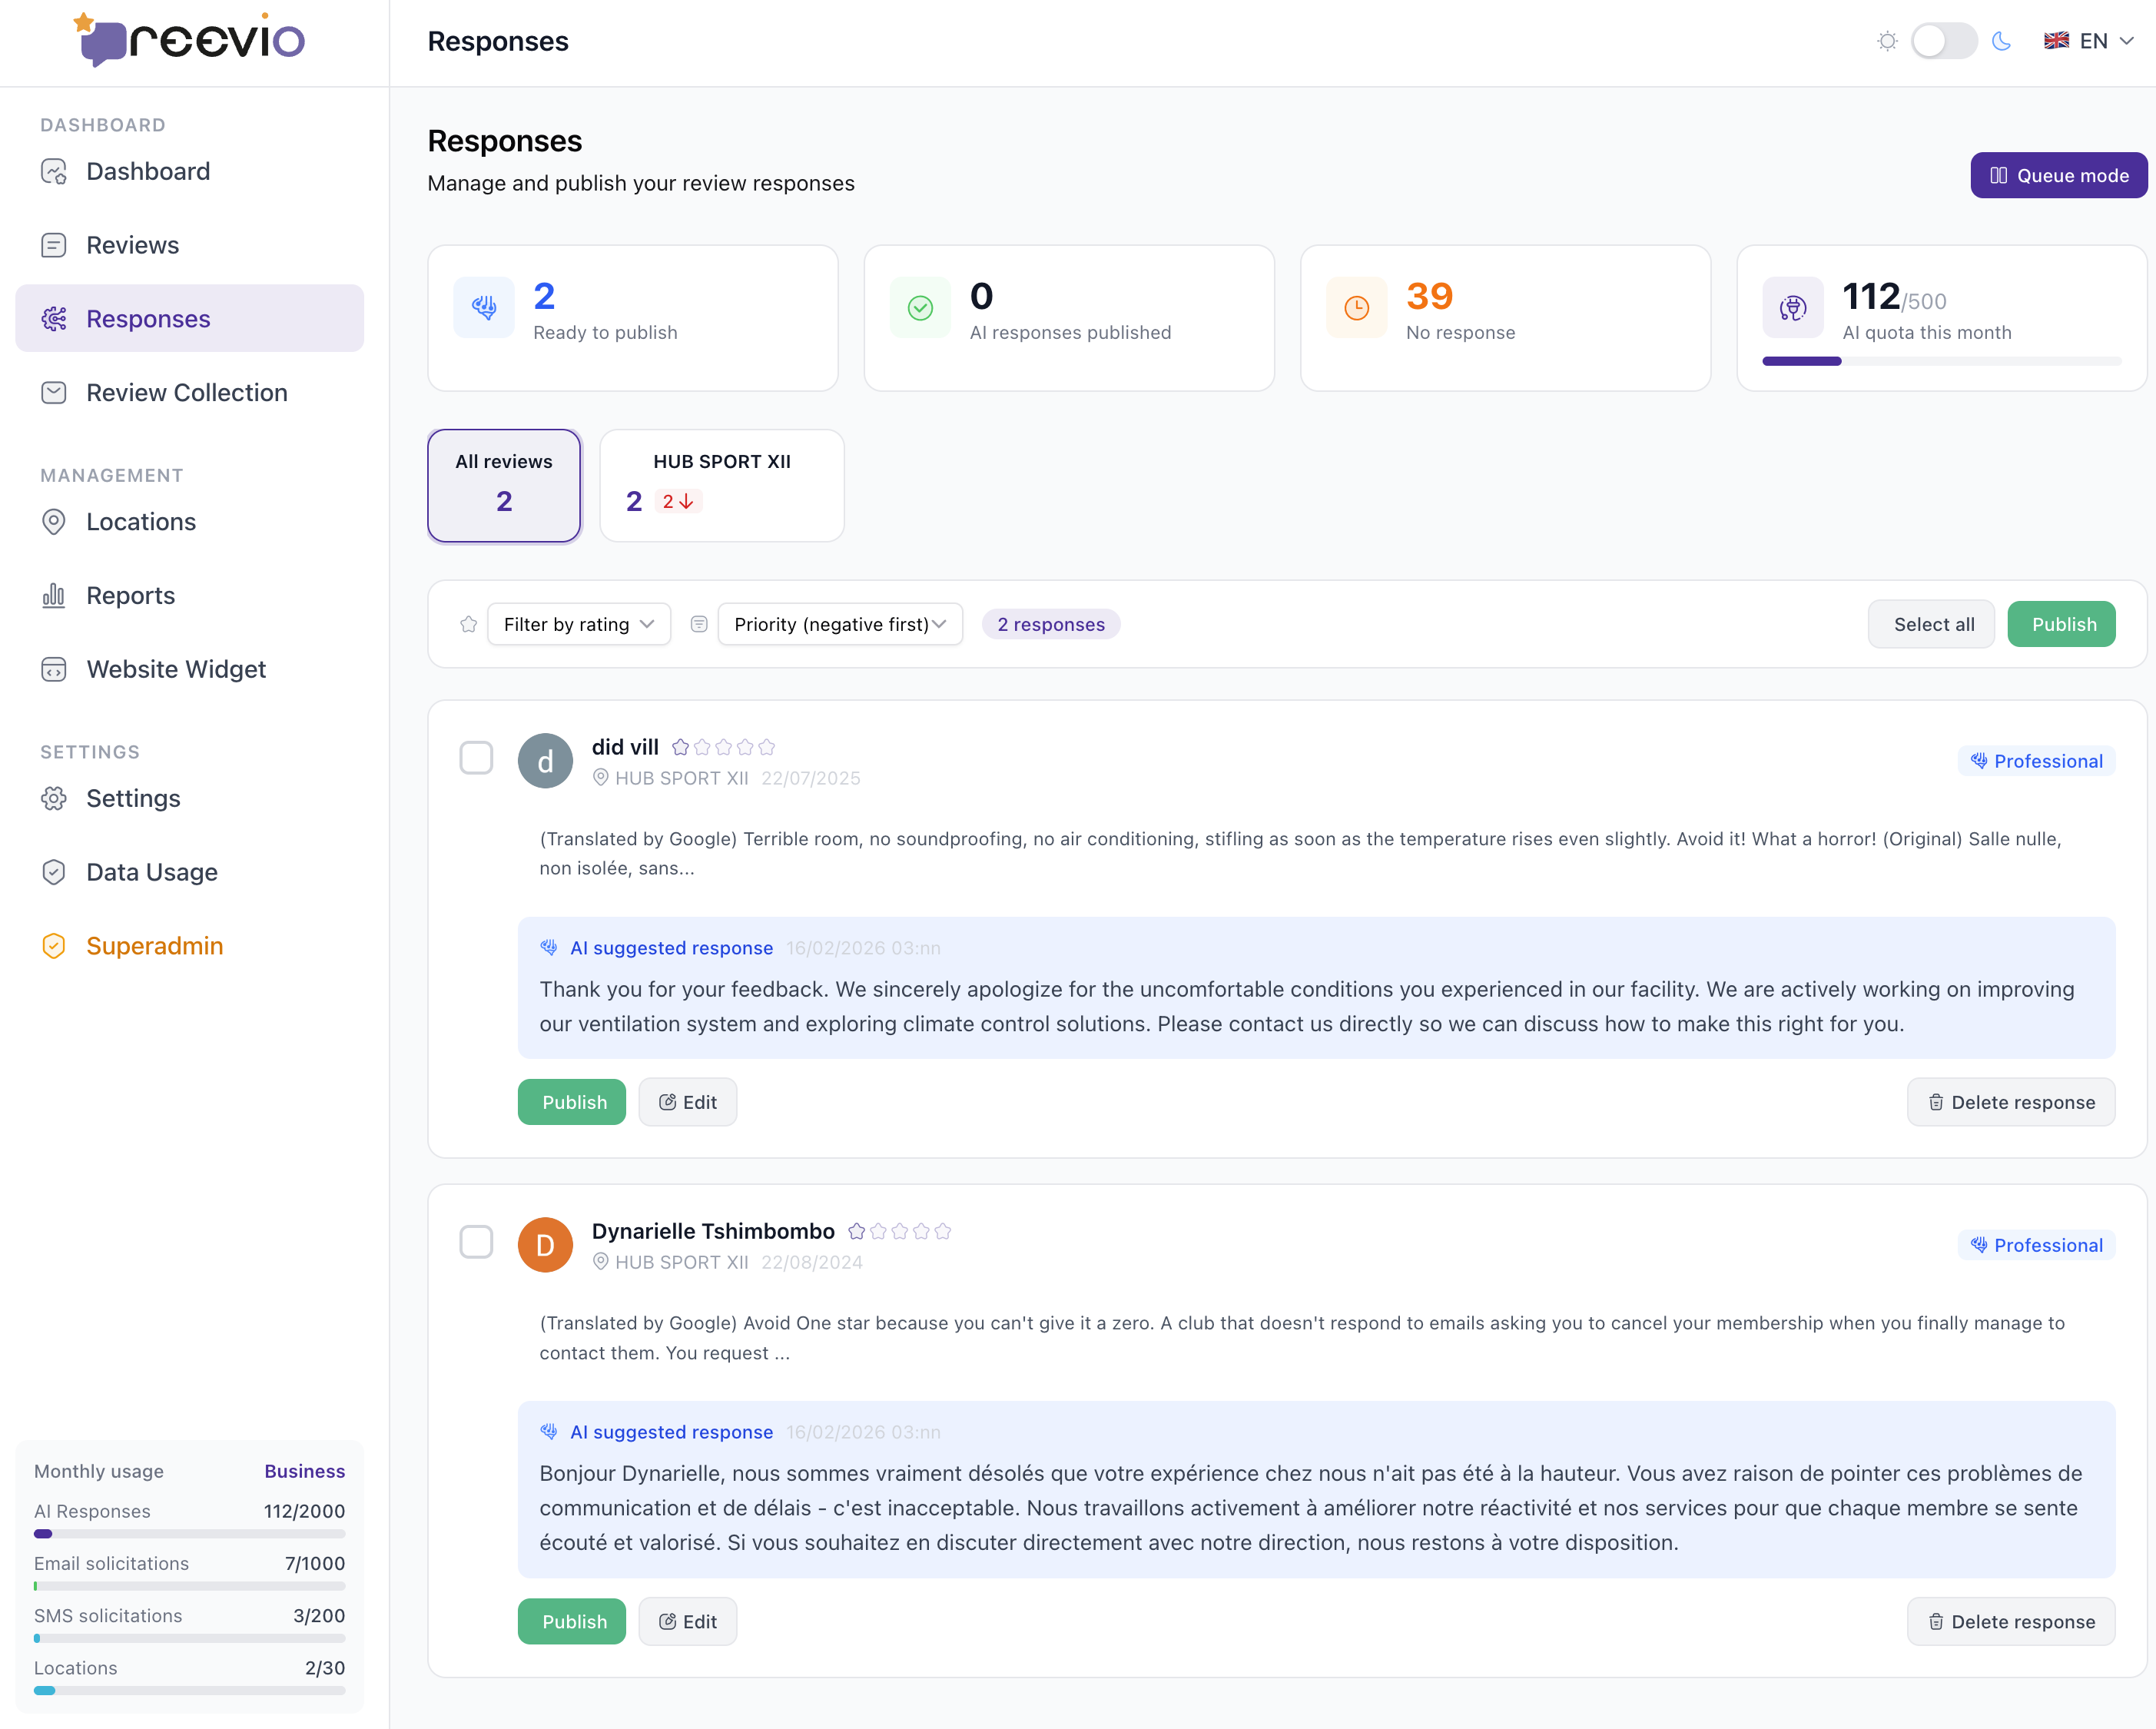This screenshot has height=1729, width=2156.
Task: Click the Dashboard sidebar icon
Action: pyautogui.click(x=54, y=171)
